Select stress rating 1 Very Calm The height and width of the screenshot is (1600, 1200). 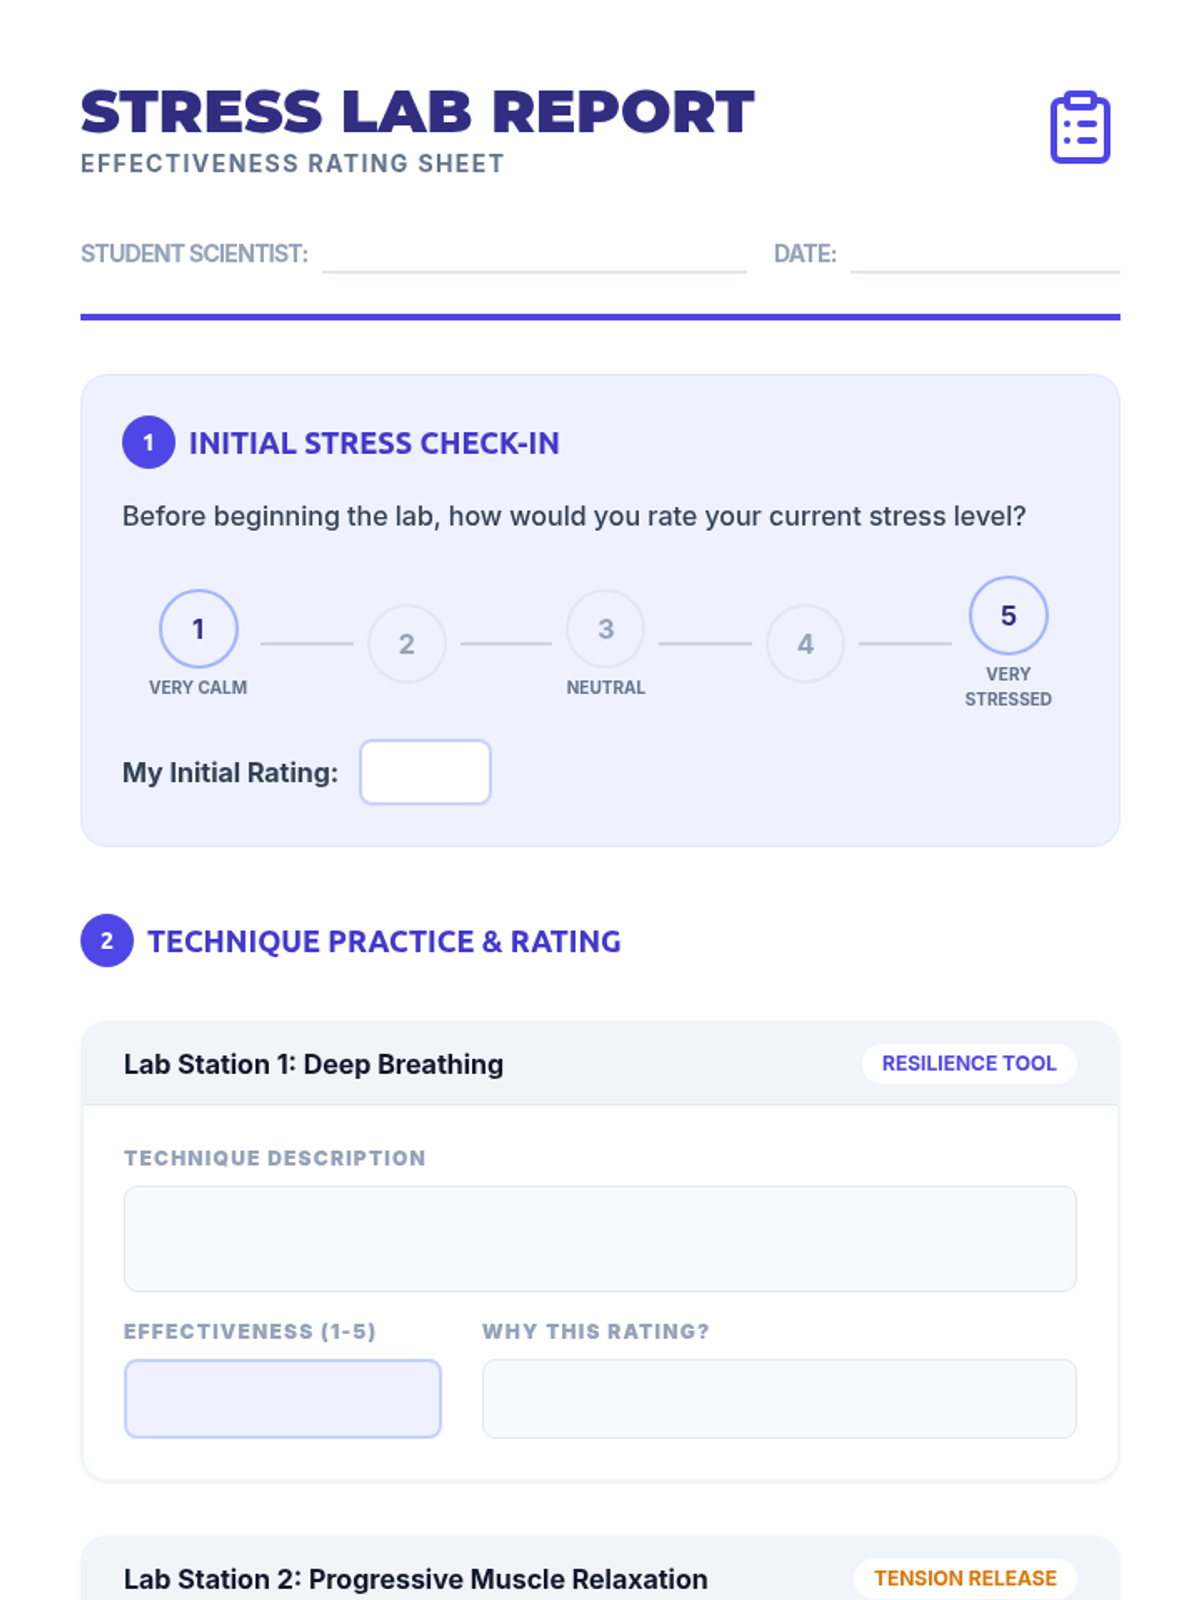[198, 629]
